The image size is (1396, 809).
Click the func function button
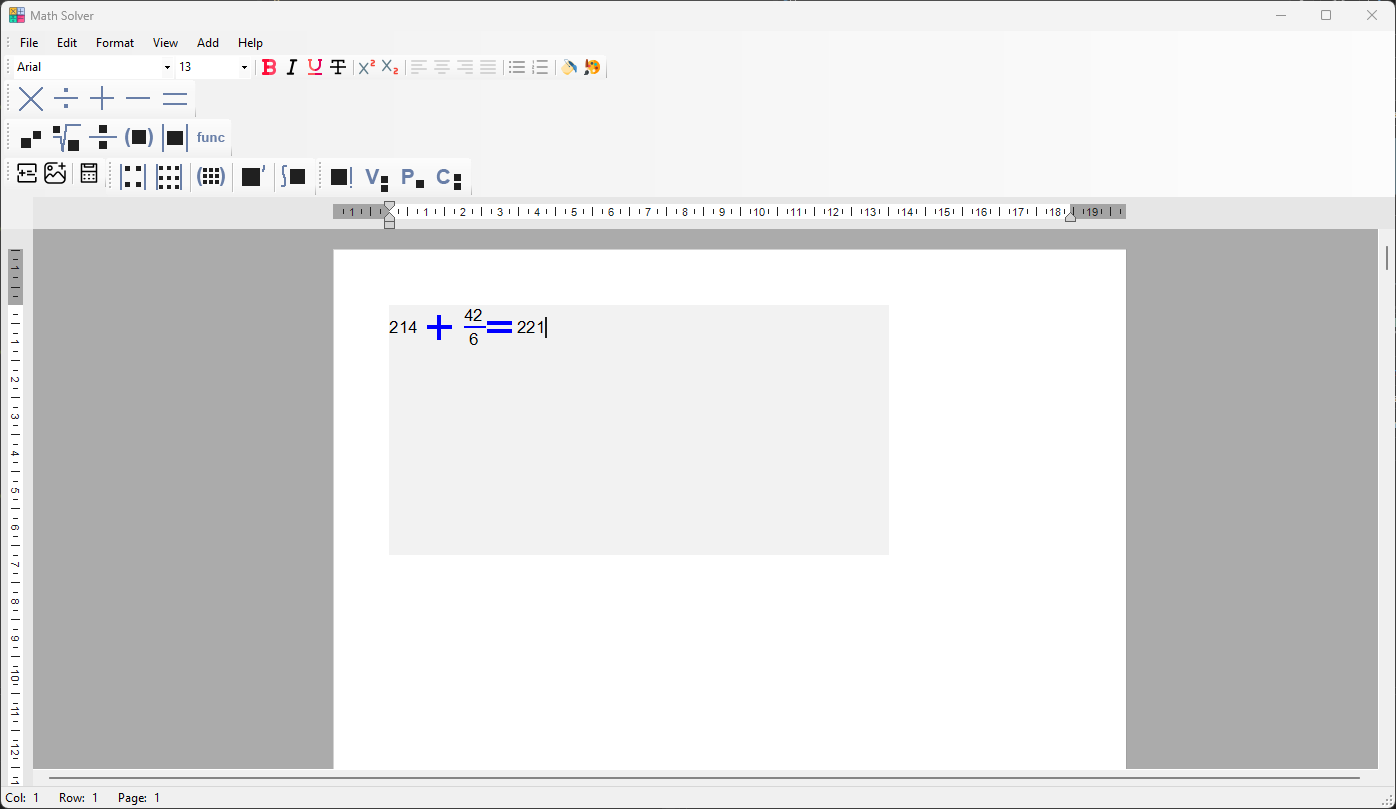pos(210,137)
